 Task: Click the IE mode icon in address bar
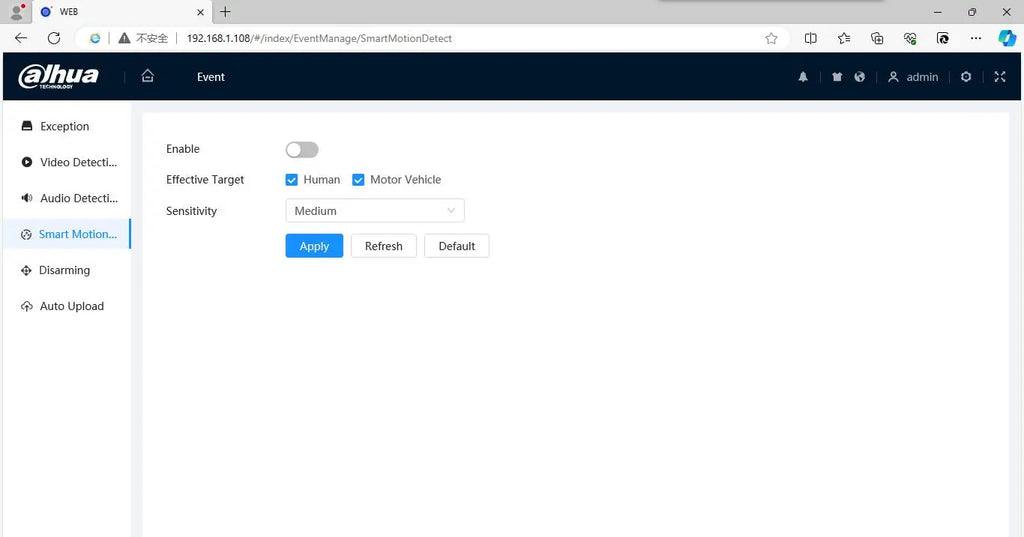click(x=95, y=38)
